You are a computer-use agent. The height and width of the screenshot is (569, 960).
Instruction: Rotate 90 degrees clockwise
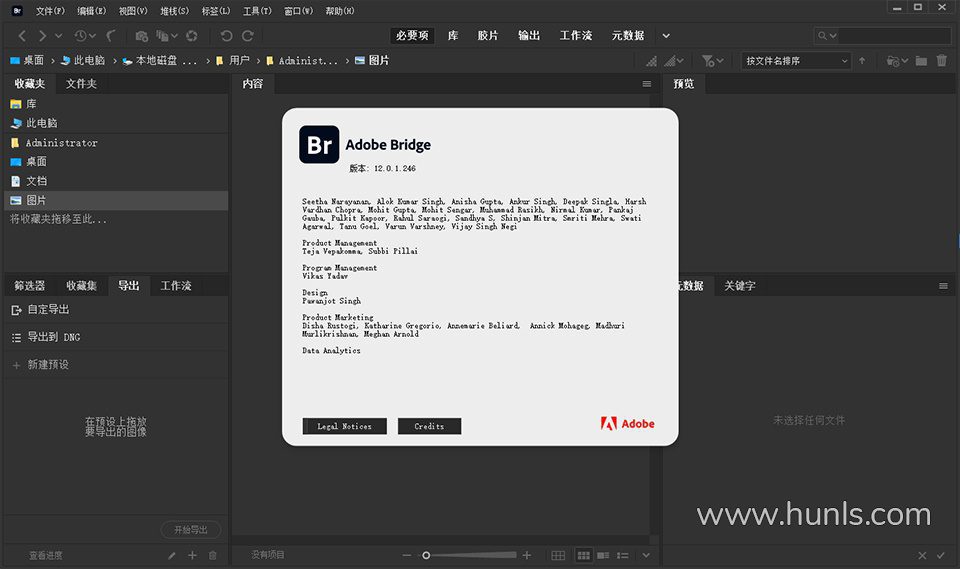click(248, 36)
